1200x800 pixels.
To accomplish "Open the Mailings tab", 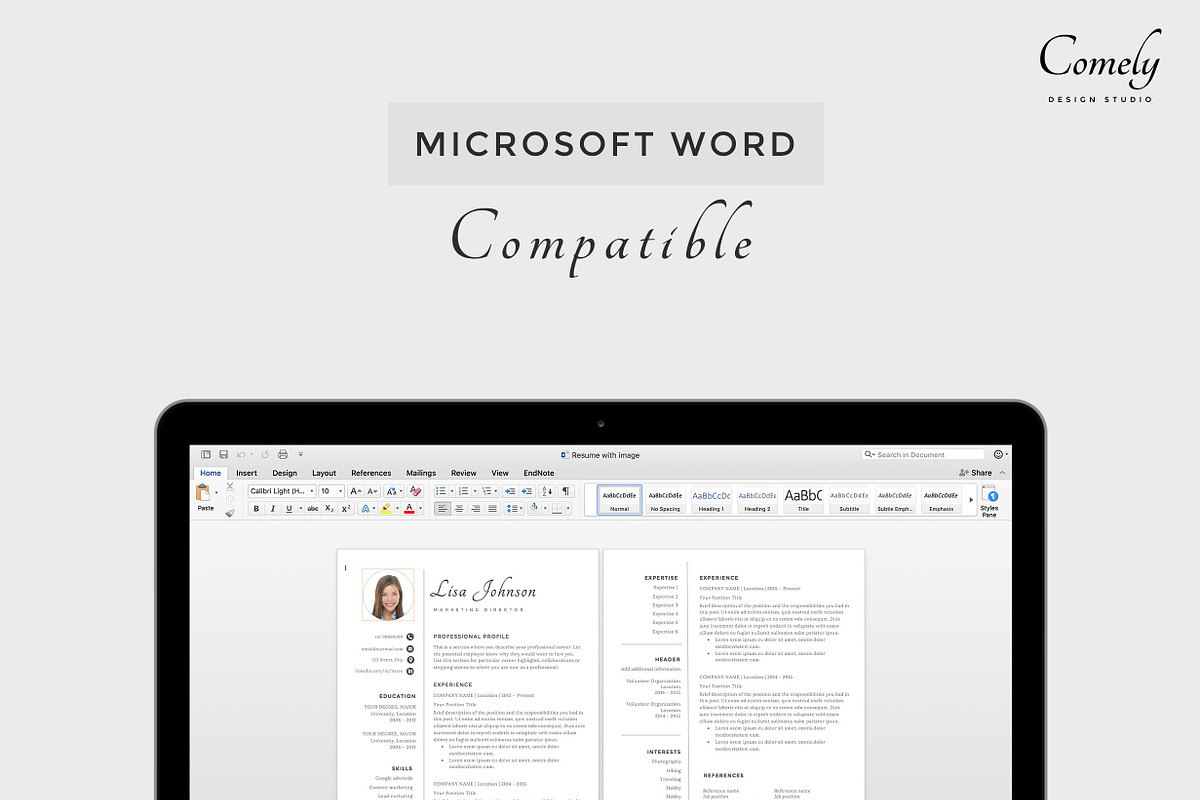I will point(421,473).
